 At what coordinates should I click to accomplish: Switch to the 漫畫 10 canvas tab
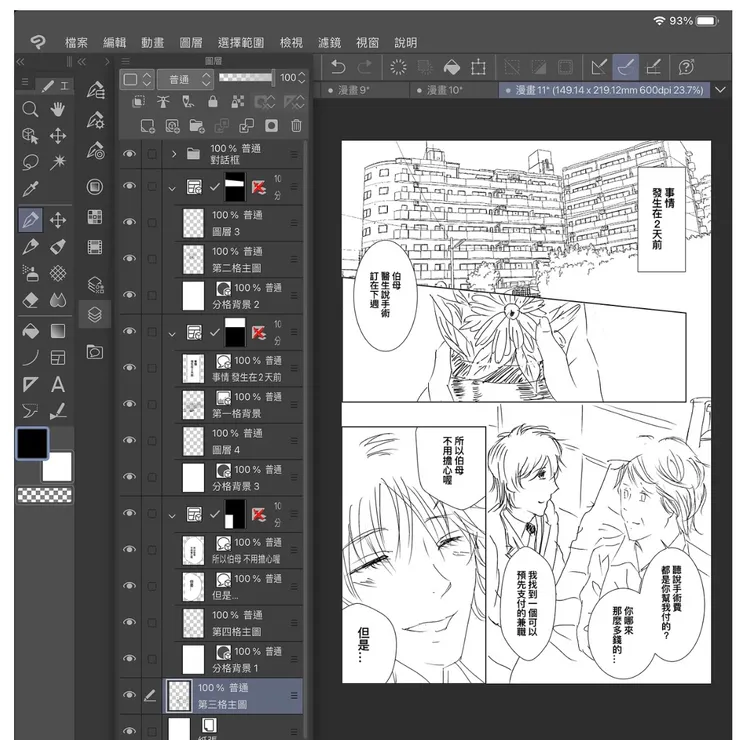pyautogui.click(x=453, y=90)
